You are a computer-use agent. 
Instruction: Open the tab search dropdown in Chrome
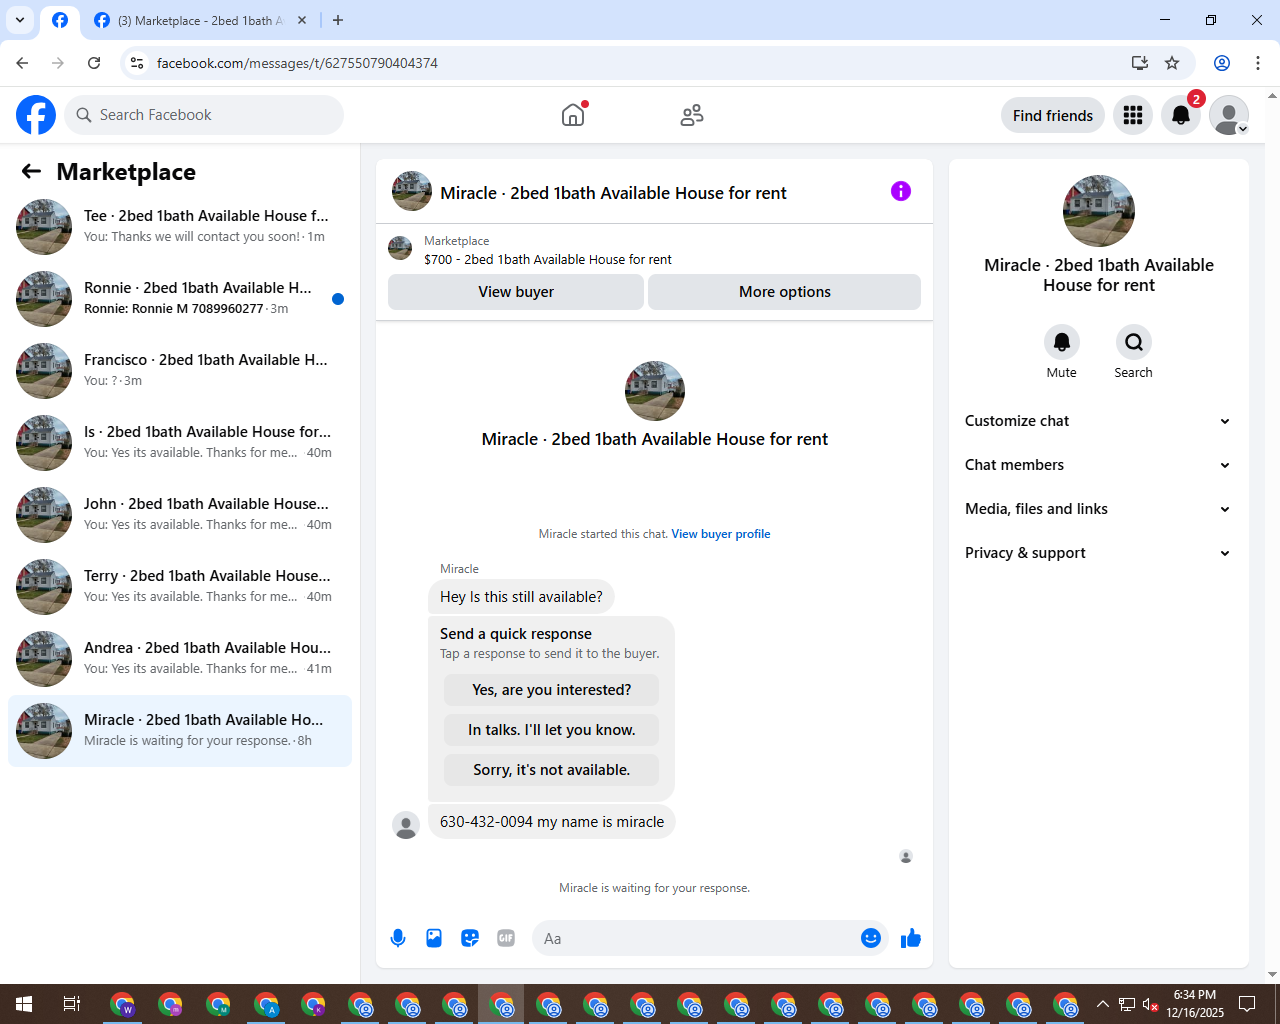tap(20, 20)
